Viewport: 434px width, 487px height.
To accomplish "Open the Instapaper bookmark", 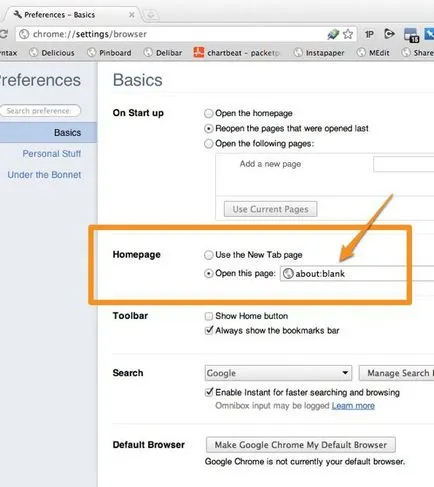I will (319, 53).
